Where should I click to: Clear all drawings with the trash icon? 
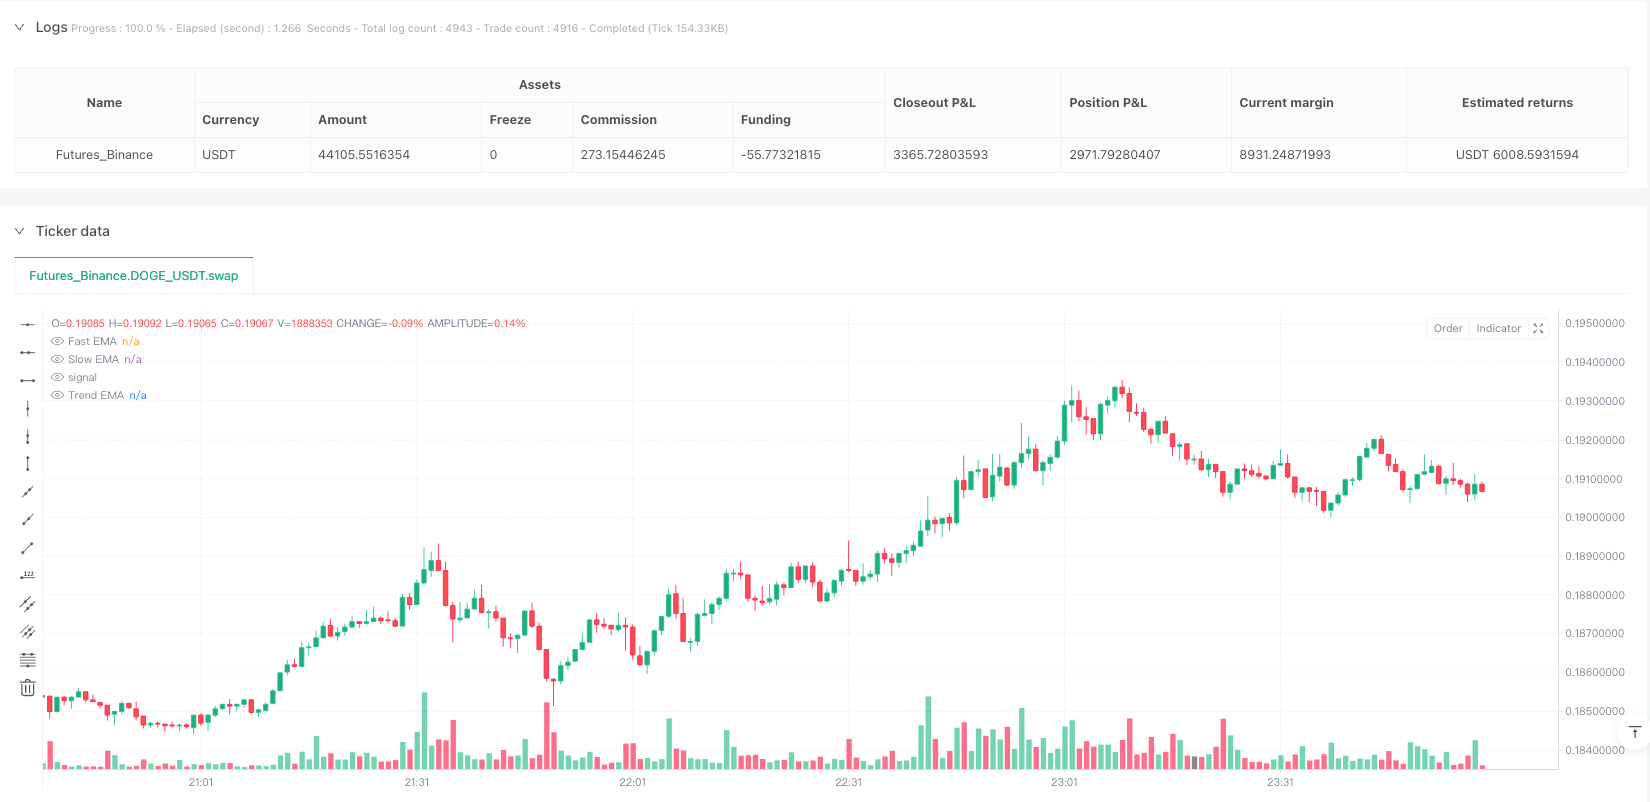click(27, 687)
